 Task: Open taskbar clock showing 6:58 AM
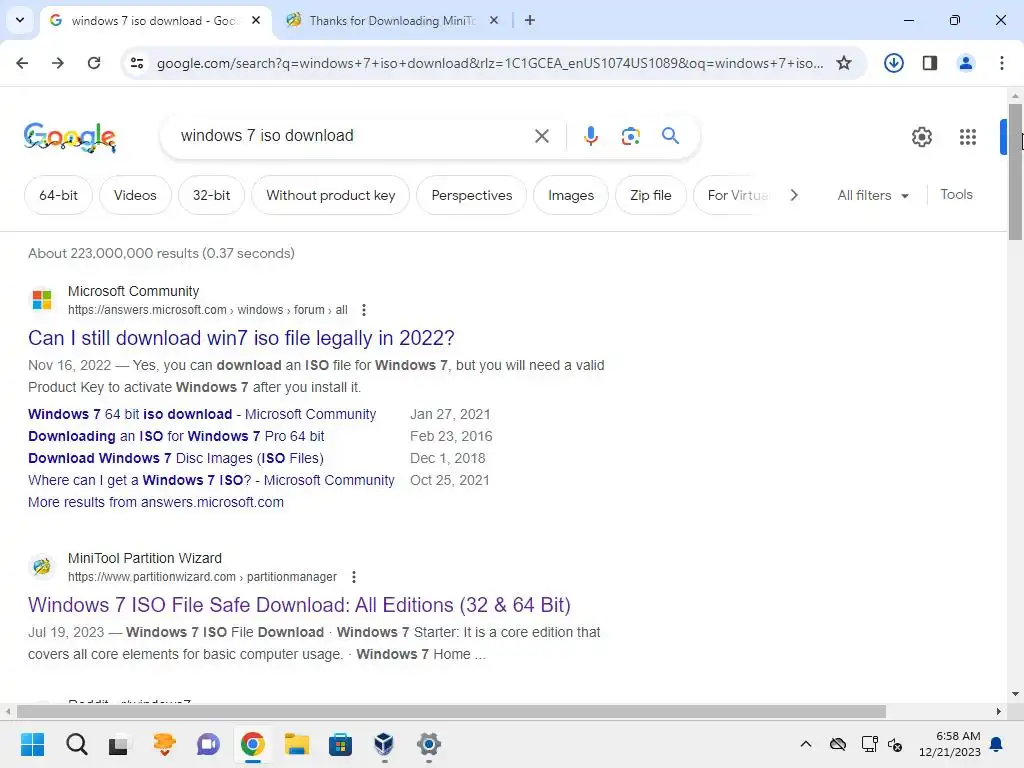coord(950,744)
